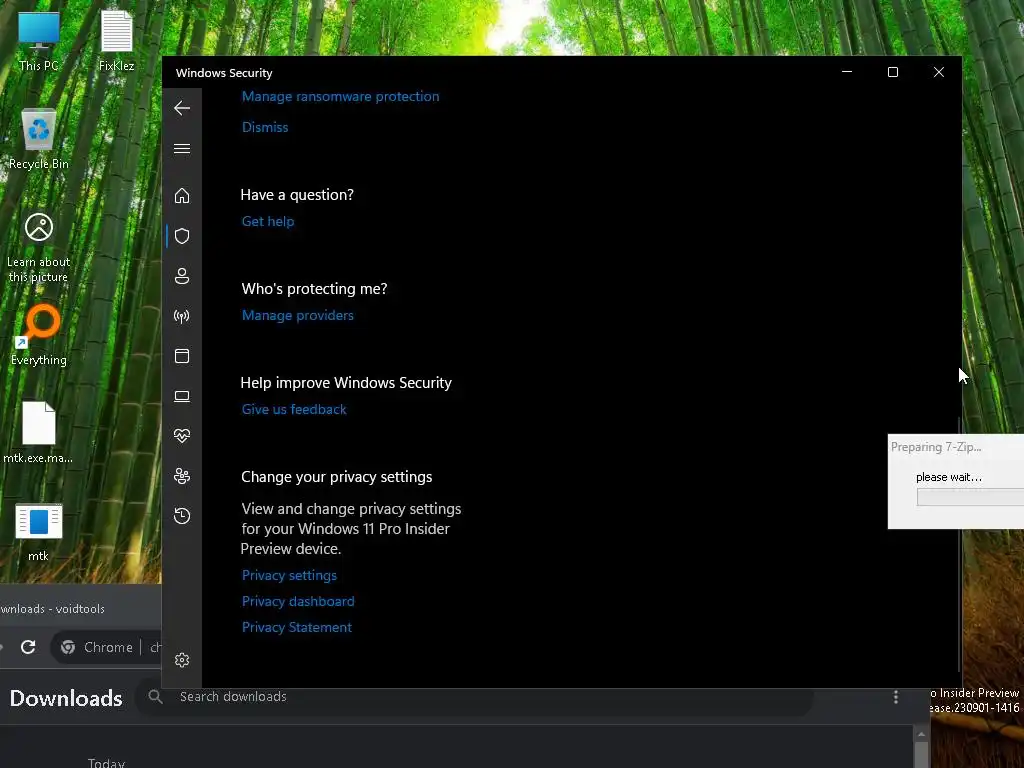Open Chrome downloads more actions menu

tap(895, 697)
